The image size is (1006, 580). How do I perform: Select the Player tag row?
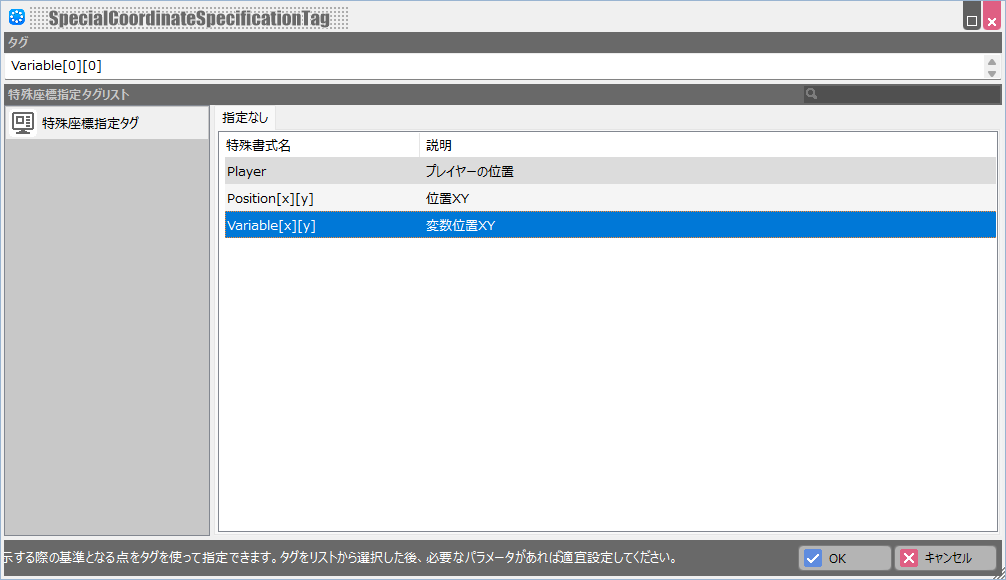320,171
